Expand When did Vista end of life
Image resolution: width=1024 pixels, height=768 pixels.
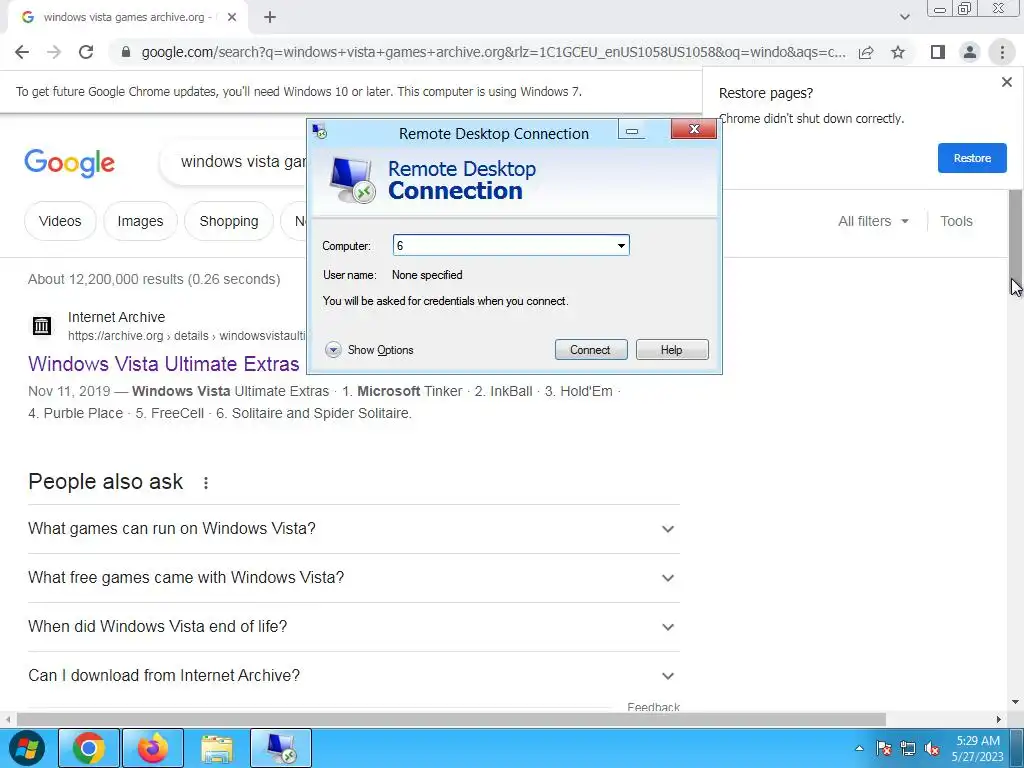pyautogui.click(x=354, y=626)
